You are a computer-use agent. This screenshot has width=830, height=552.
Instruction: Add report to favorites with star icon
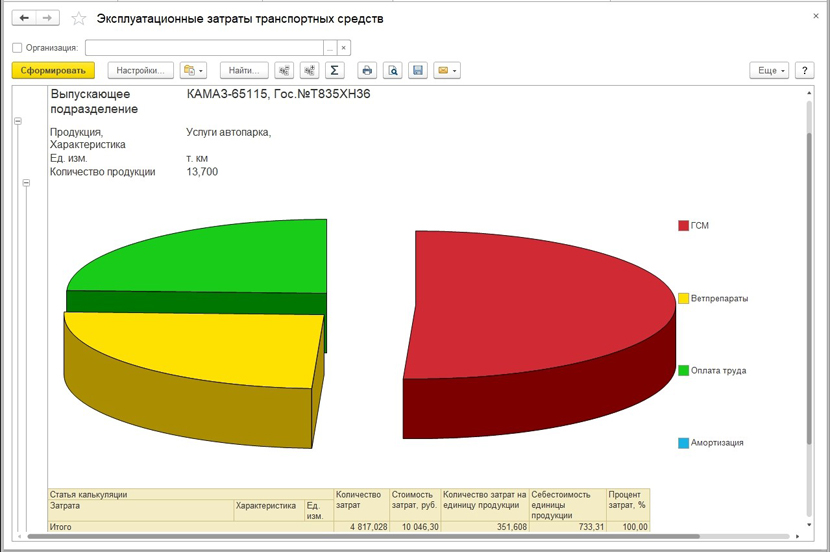78,18
